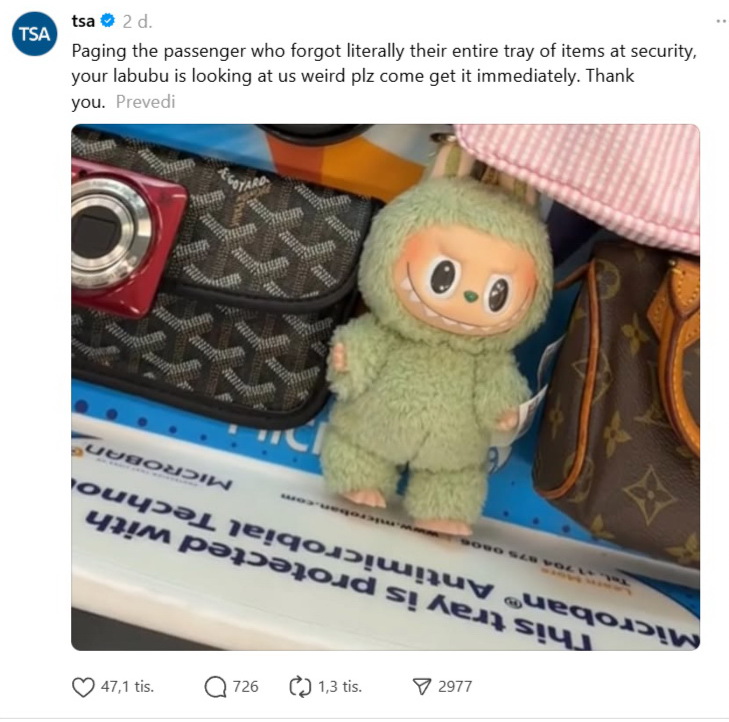Click the post text about the labubu
Screen dimensions: 729x722
click(384, 76)
